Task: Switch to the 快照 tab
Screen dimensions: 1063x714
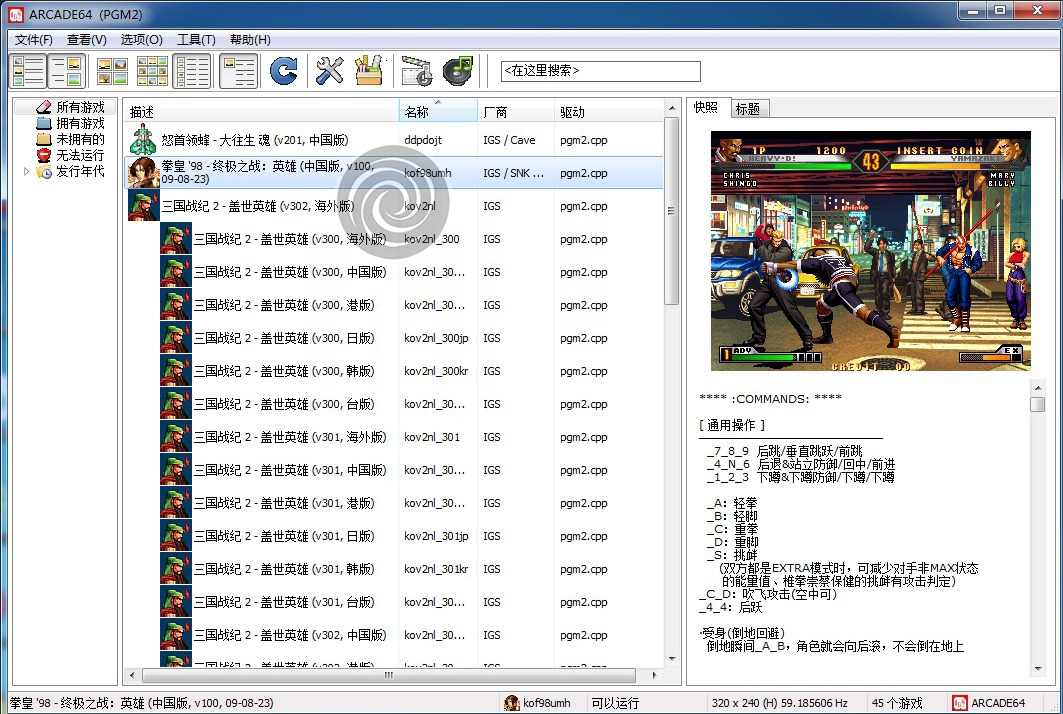Action: coord(706,108)
